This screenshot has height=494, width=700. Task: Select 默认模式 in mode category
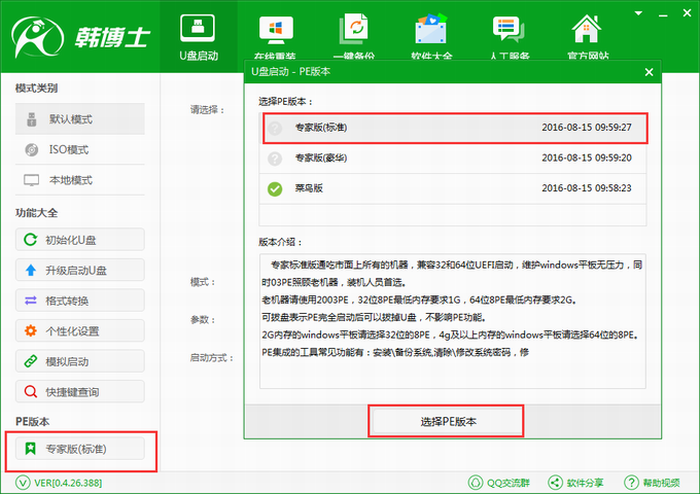pyautogui.click(x=80, y=119)
